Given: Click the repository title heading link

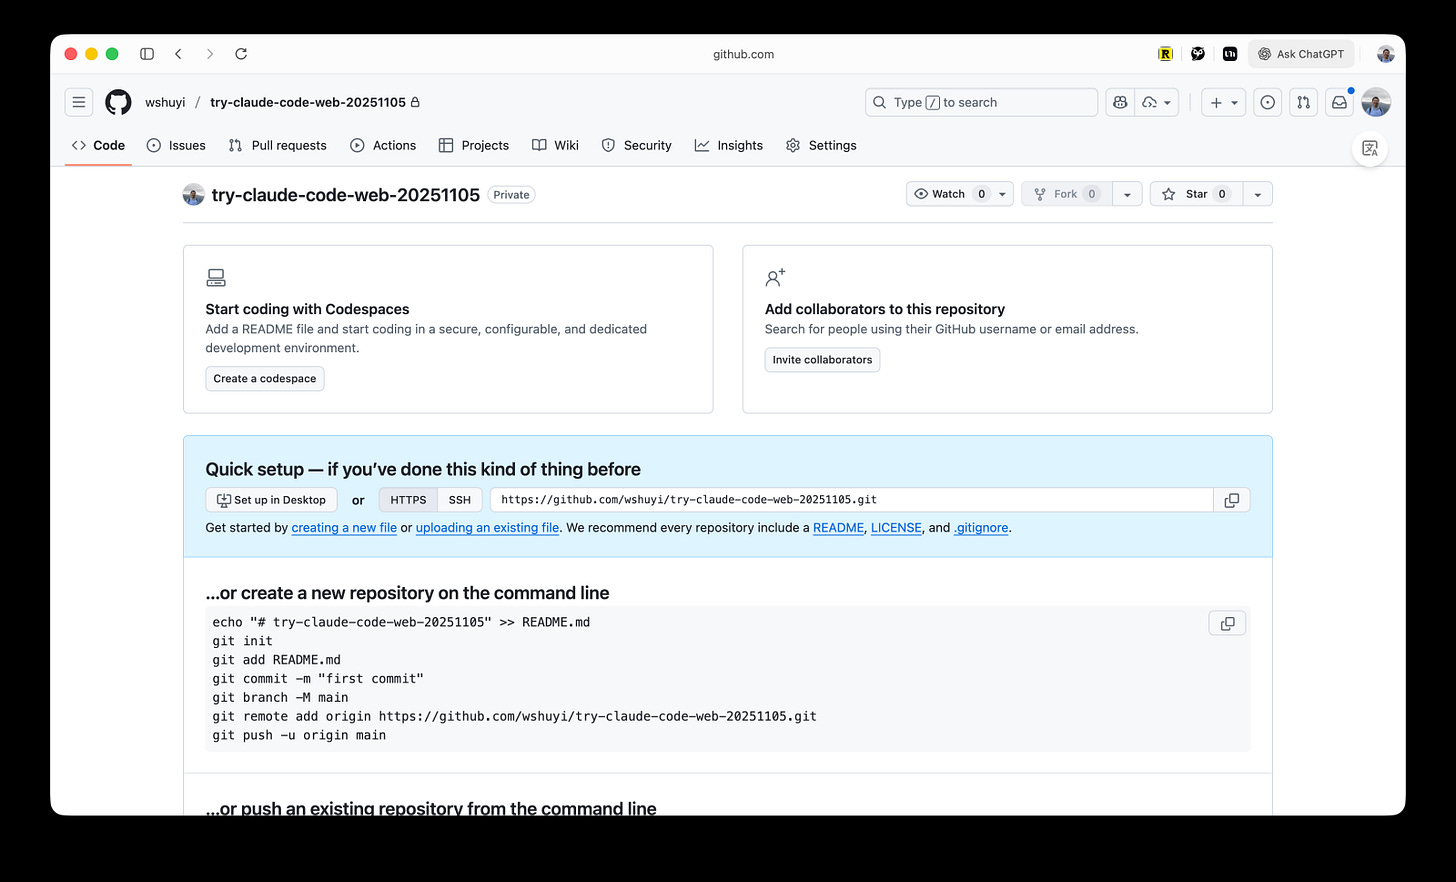Looking at the screenshot, I should point(346,194).
